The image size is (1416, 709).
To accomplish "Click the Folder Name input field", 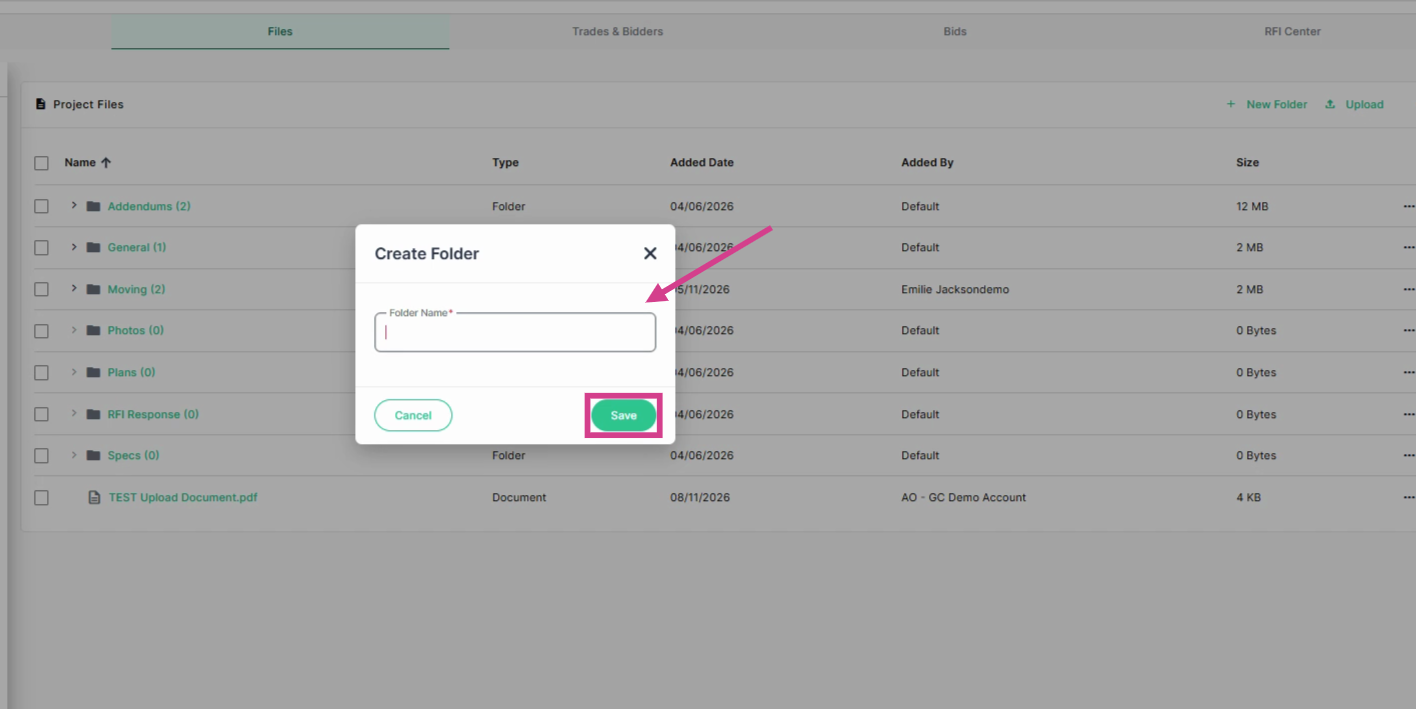I will click(x=515, y=333).
